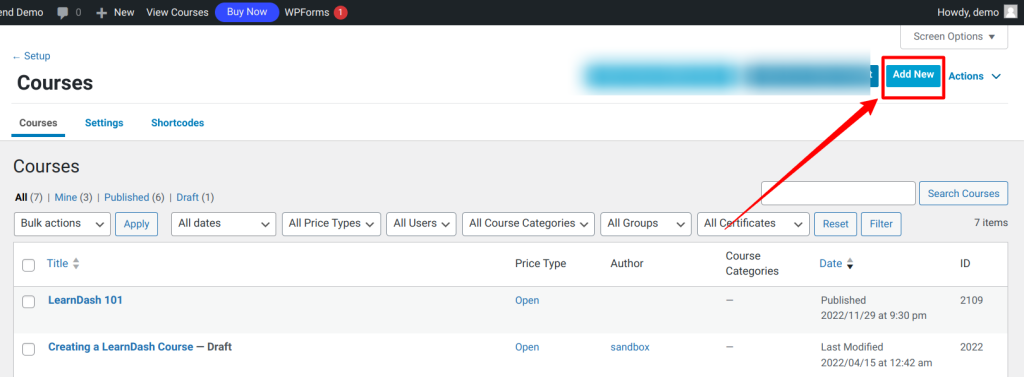Open the All Certificates dropdown
Image resolution: width=1024 pixels, height=377 pixels.
tap(753, 223)
